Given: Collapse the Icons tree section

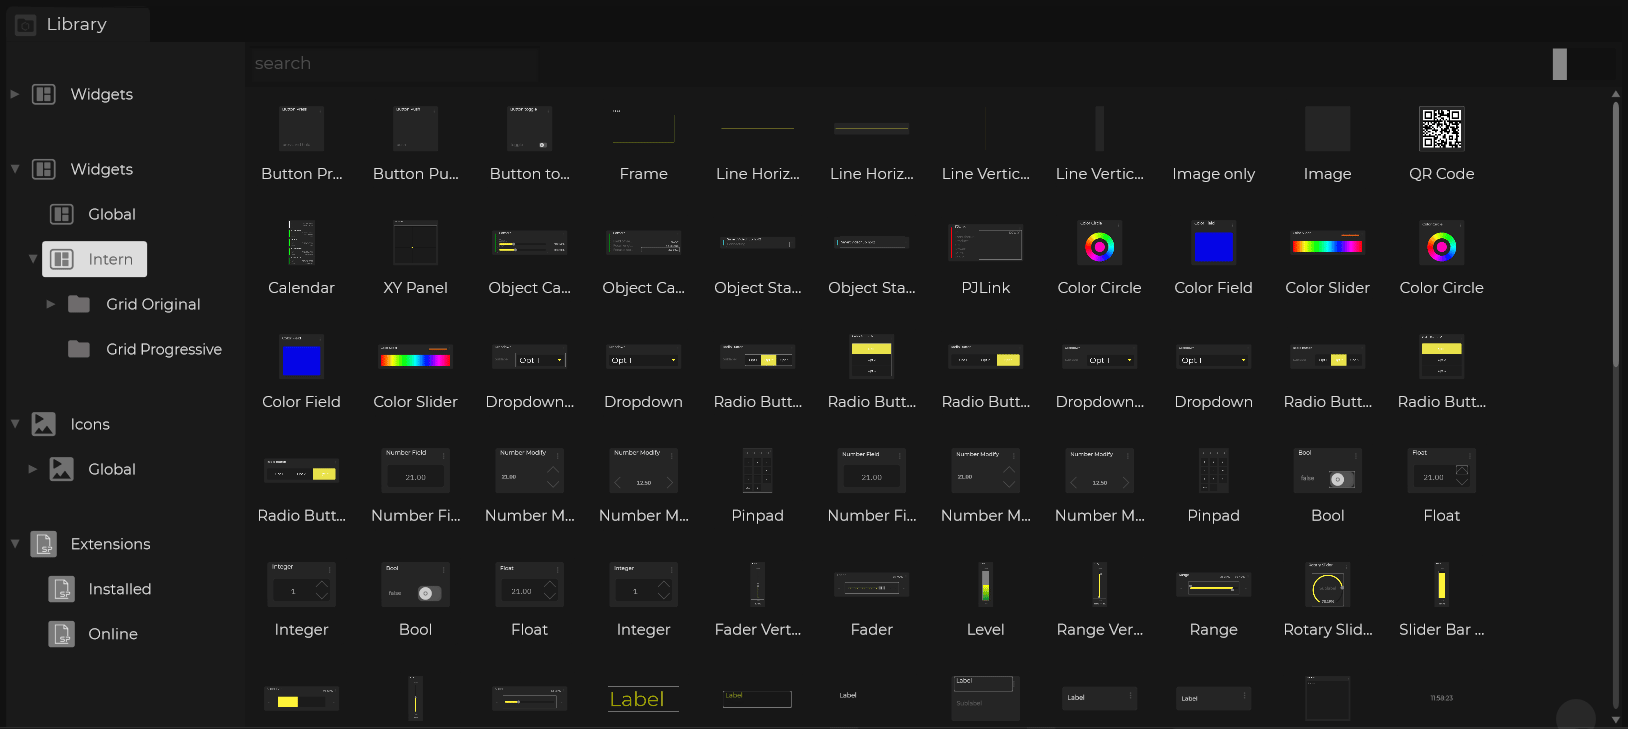Looking at the screenshot, I should tap(15, 424).
